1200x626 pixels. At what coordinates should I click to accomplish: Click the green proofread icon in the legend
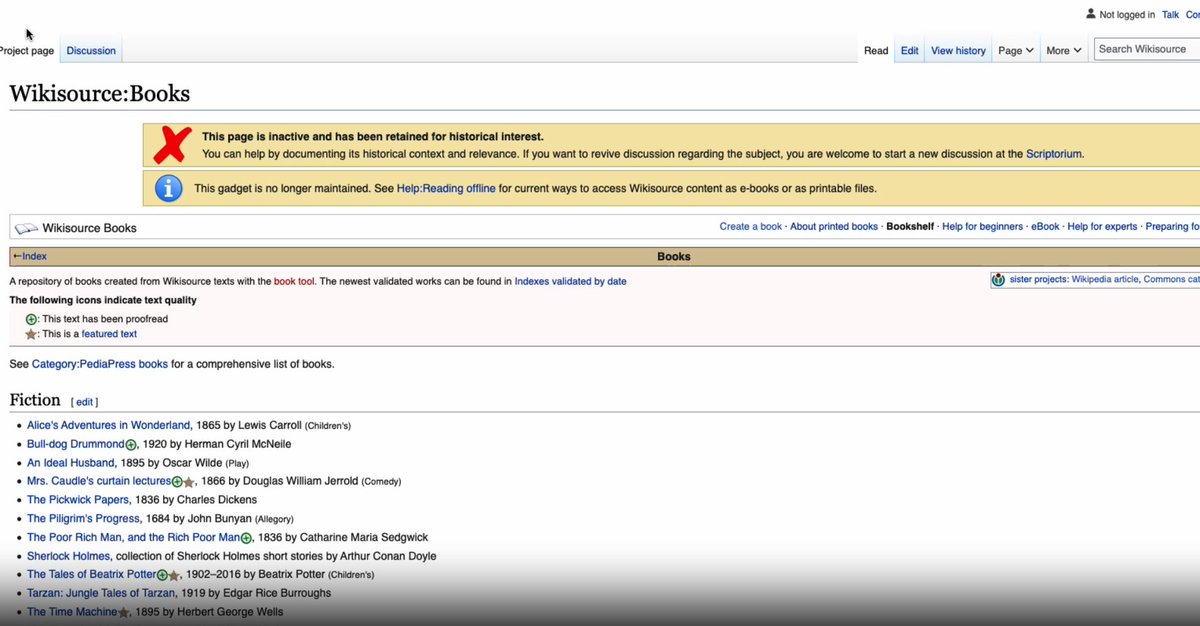(x=31, y=319)
